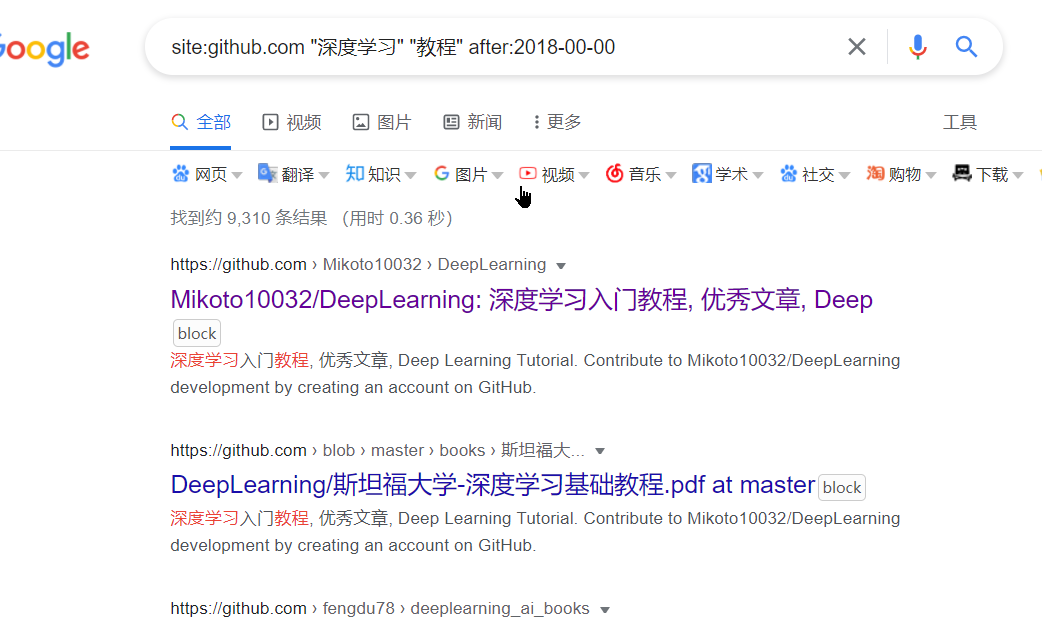The height and width of the screenshot is (628, 1042).
Task: Click block button under Mikoto10032 result
Action: pos(197,334)
